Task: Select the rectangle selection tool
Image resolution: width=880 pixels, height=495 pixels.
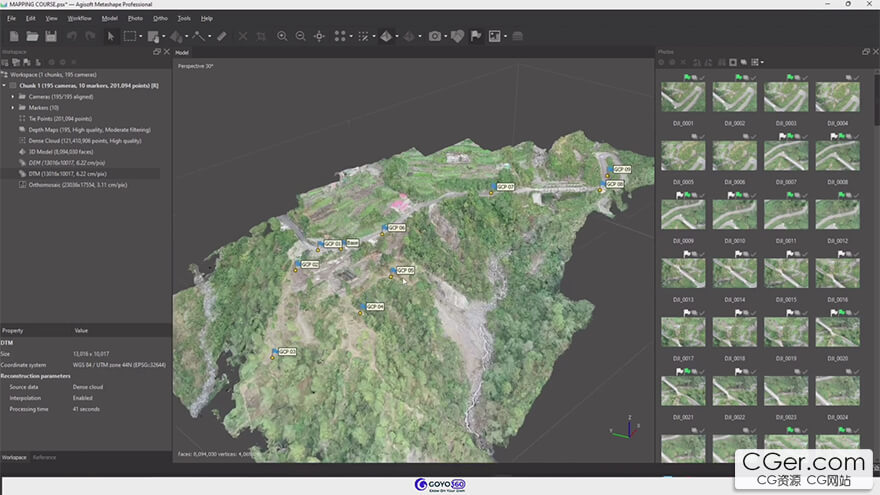Action: click(x=130, y=36)
